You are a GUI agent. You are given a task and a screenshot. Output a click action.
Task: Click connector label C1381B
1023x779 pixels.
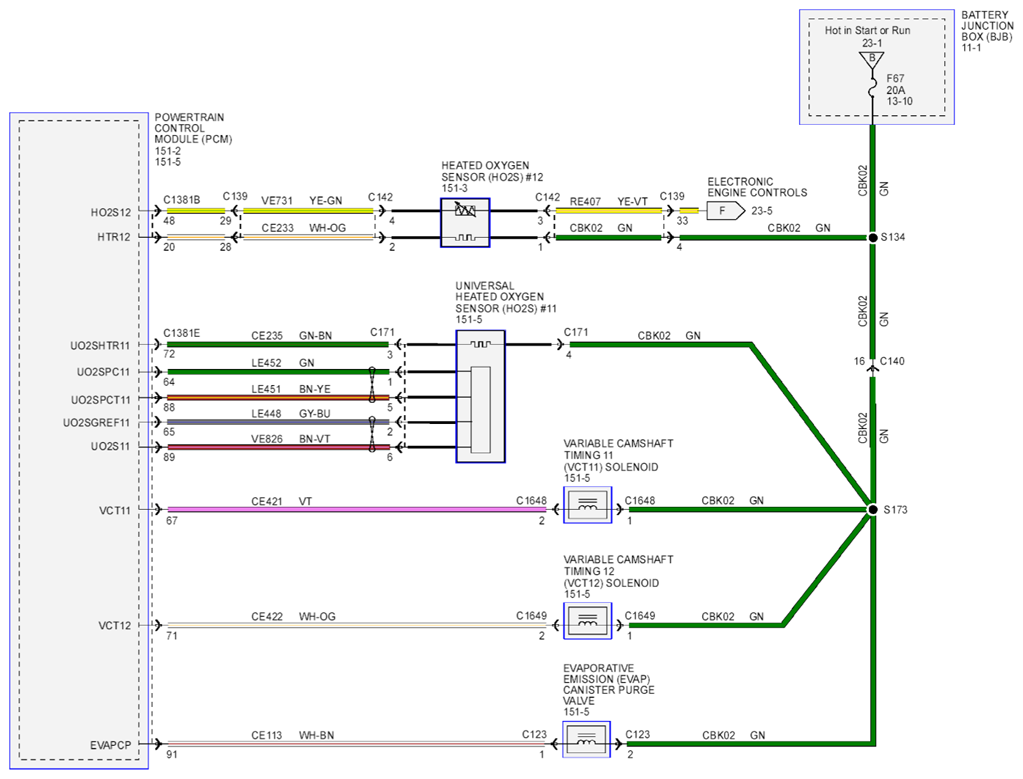[x=181, y=200]
